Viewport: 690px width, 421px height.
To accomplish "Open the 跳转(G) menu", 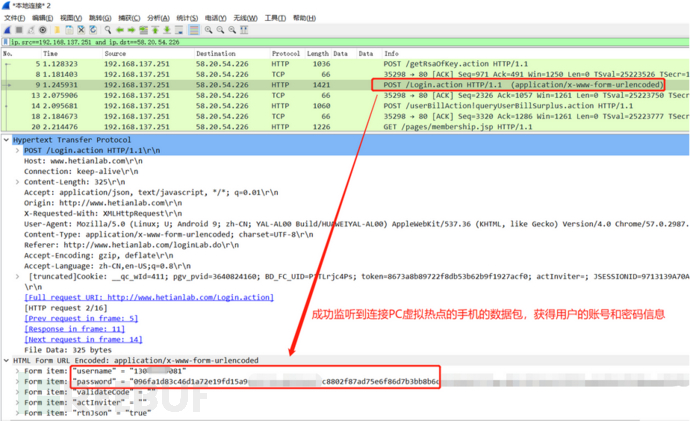I will [x=100, y=18].
